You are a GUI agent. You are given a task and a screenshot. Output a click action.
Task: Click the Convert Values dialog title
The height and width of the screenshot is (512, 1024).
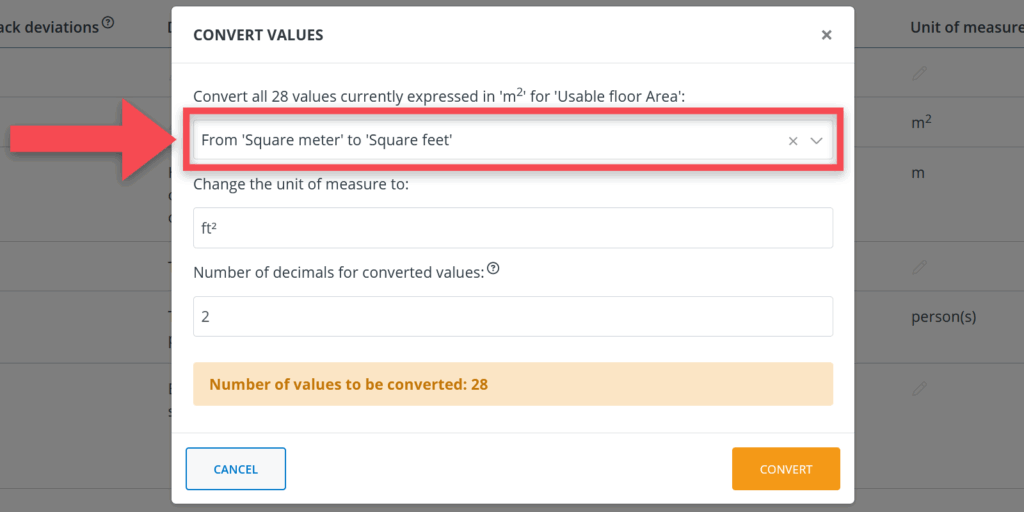(x=258, y=35)
